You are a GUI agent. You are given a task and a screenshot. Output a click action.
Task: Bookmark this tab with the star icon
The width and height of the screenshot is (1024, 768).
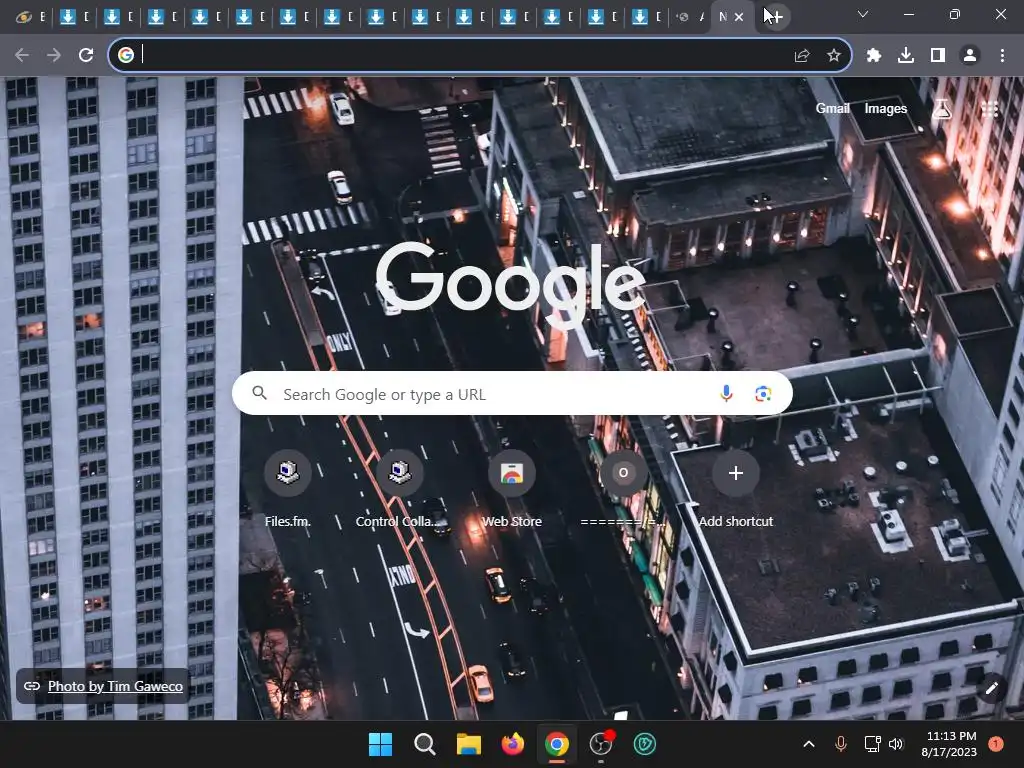point(833,56)
